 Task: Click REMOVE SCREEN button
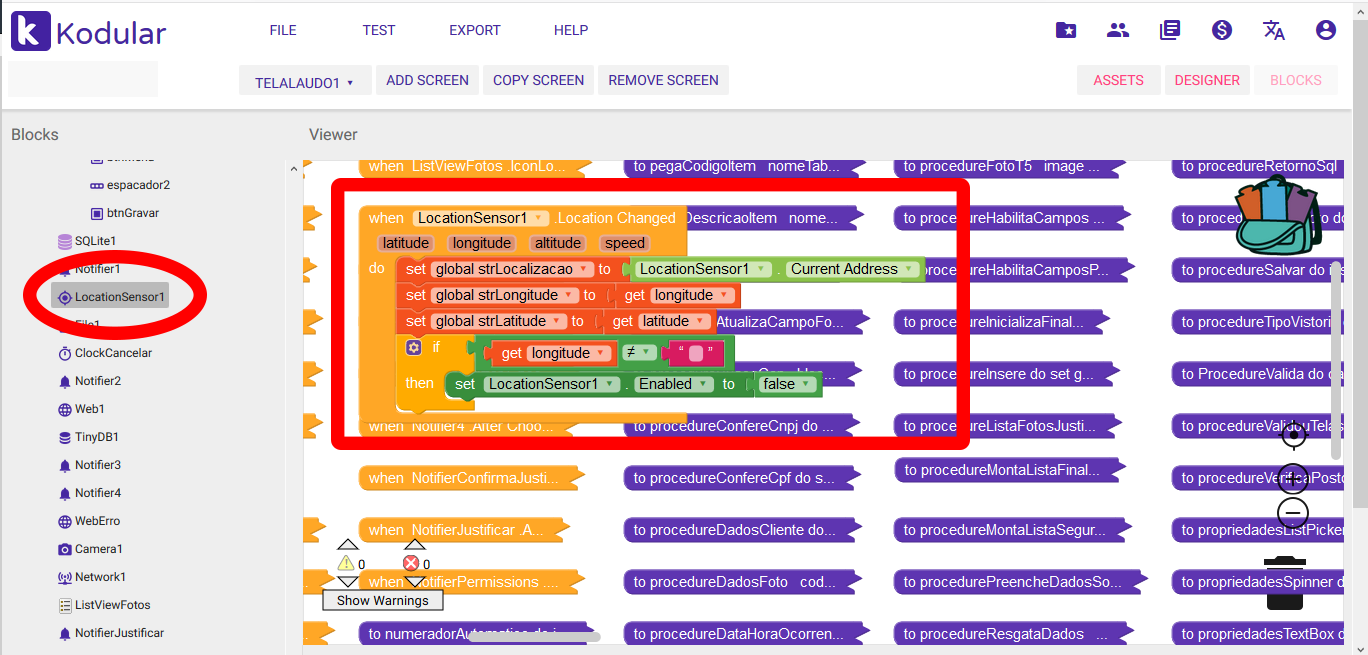click(x=663, y=80)
